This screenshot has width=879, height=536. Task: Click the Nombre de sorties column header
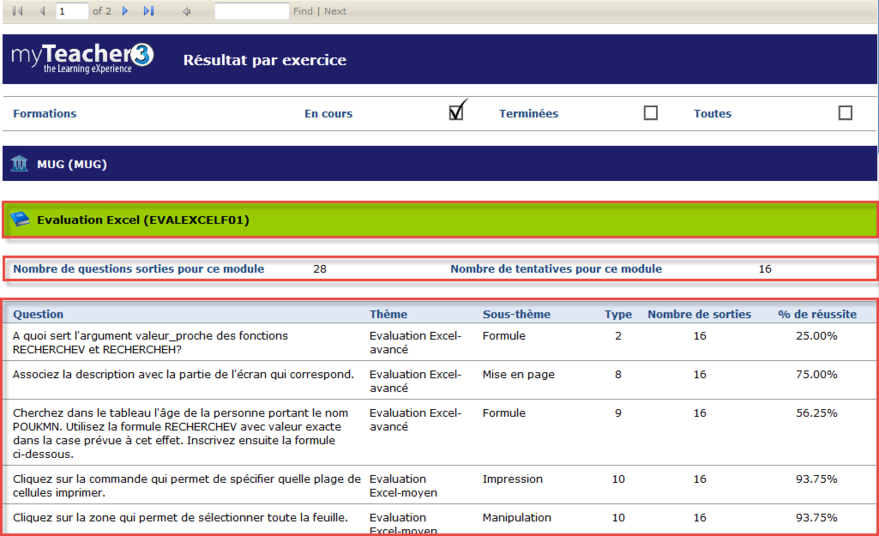699,314
